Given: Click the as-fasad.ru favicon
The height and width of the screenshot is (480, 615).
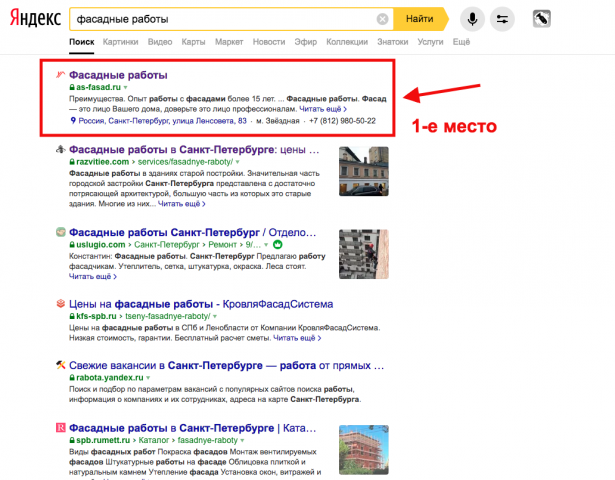Looking at the screenshot, I should point(60,75).
